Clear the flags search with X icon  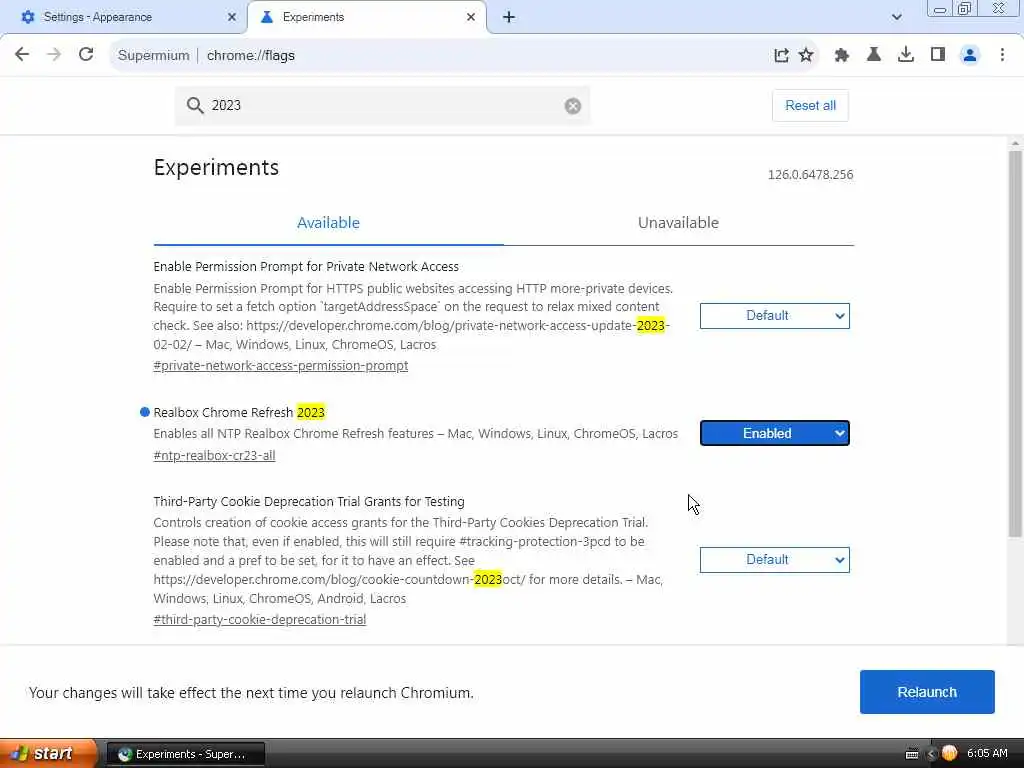click(573, 106)
